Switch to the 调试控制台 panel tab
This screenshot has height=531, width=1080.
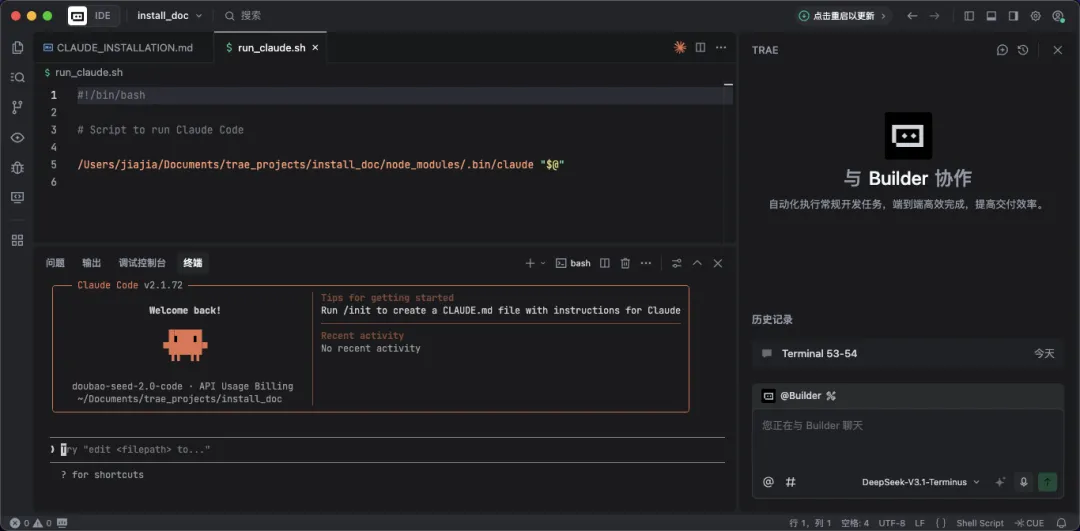142,263
